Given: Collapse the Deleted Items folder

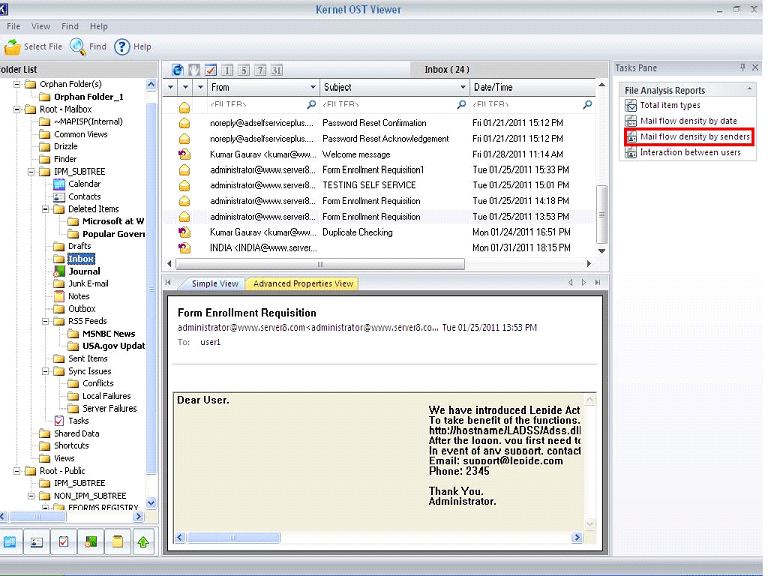Looking at the screenshot, I should [x=46, y=209].
